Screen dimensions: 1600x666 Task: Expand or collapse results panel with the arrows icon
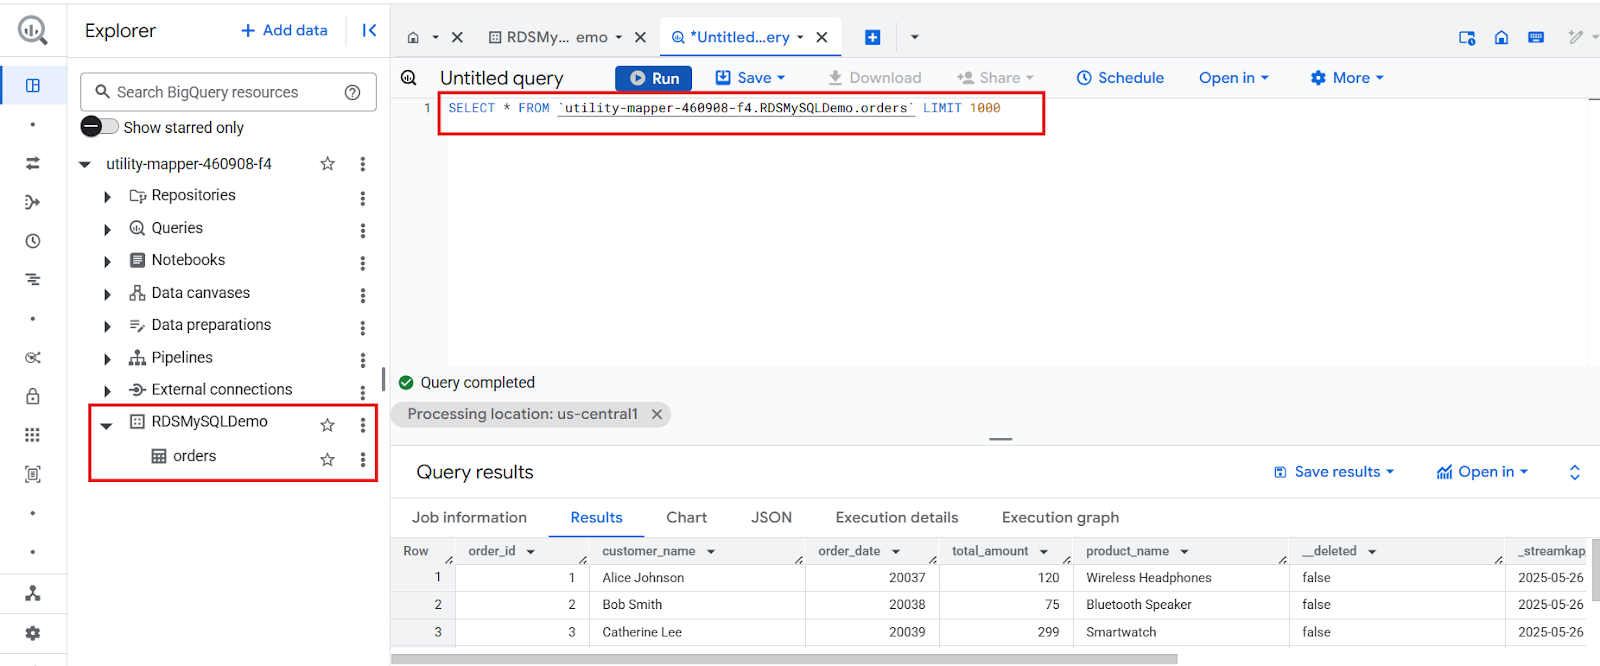pos(1575,472)
